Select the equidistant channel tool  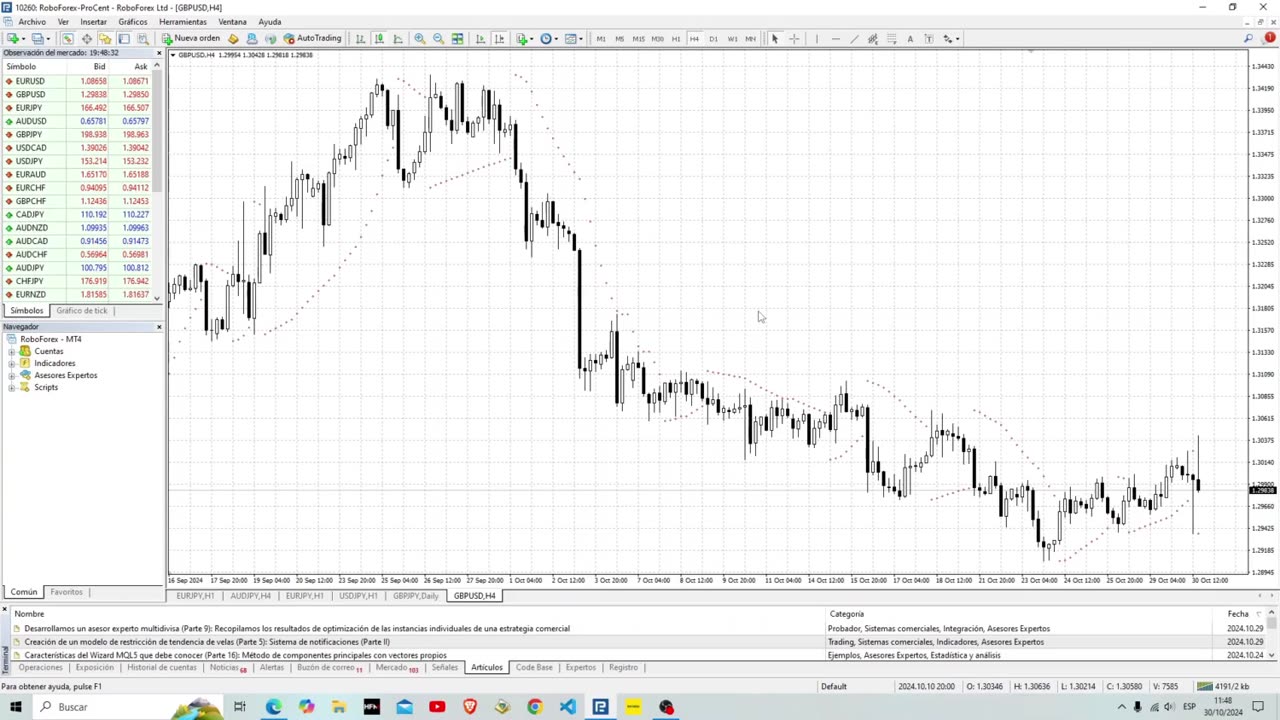point(873,38)
